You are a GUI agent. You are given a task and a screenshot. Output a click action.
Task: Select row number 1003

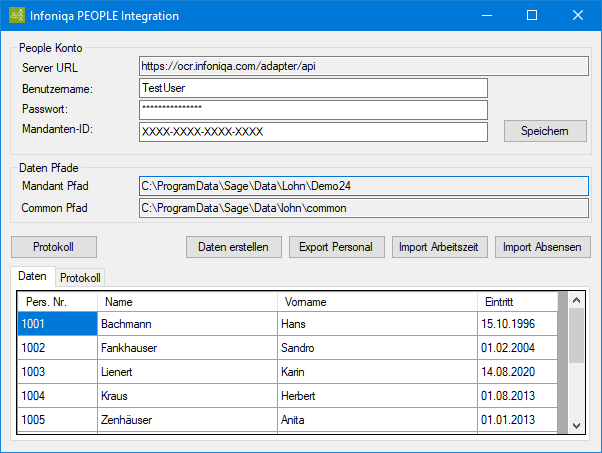coord(58,372)
